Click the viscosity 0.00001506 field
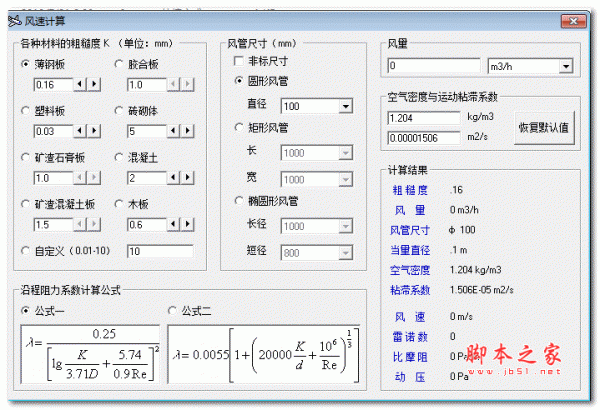 424,138
